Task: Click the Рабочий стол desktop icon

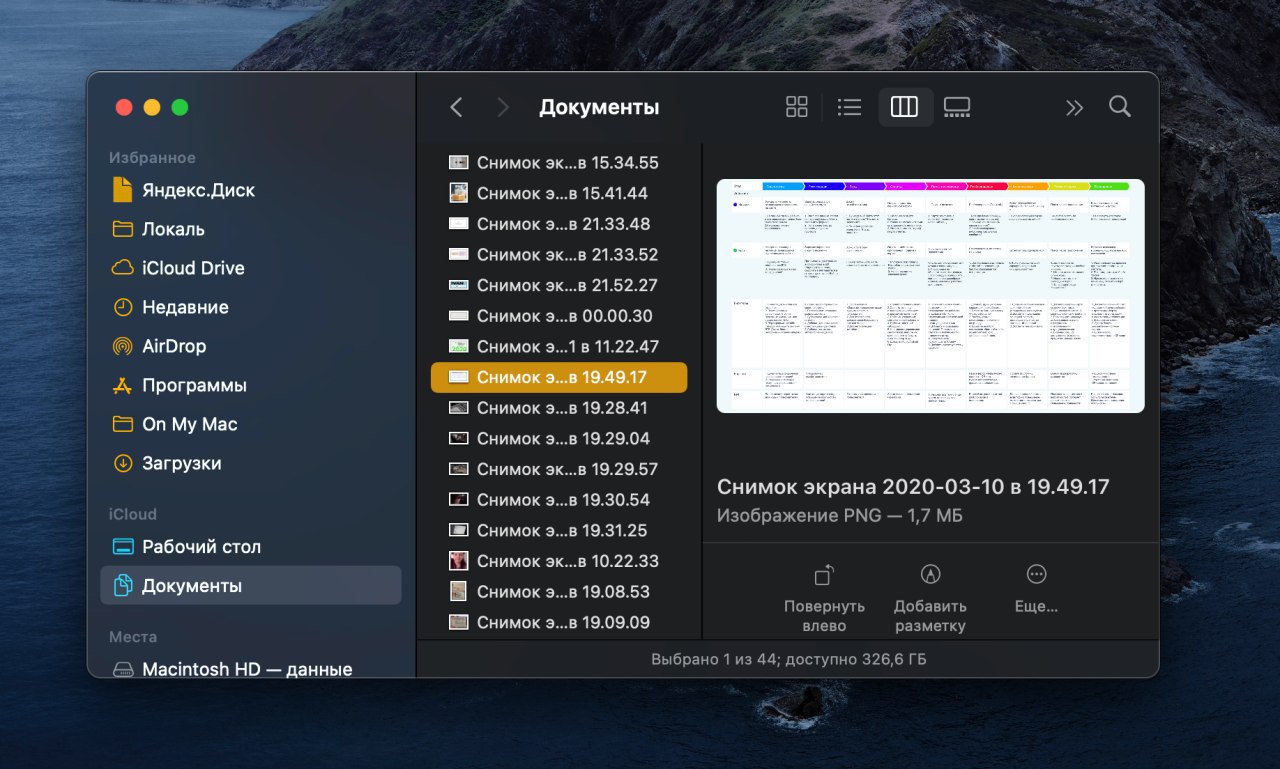Action: click(x=123, y=547)
